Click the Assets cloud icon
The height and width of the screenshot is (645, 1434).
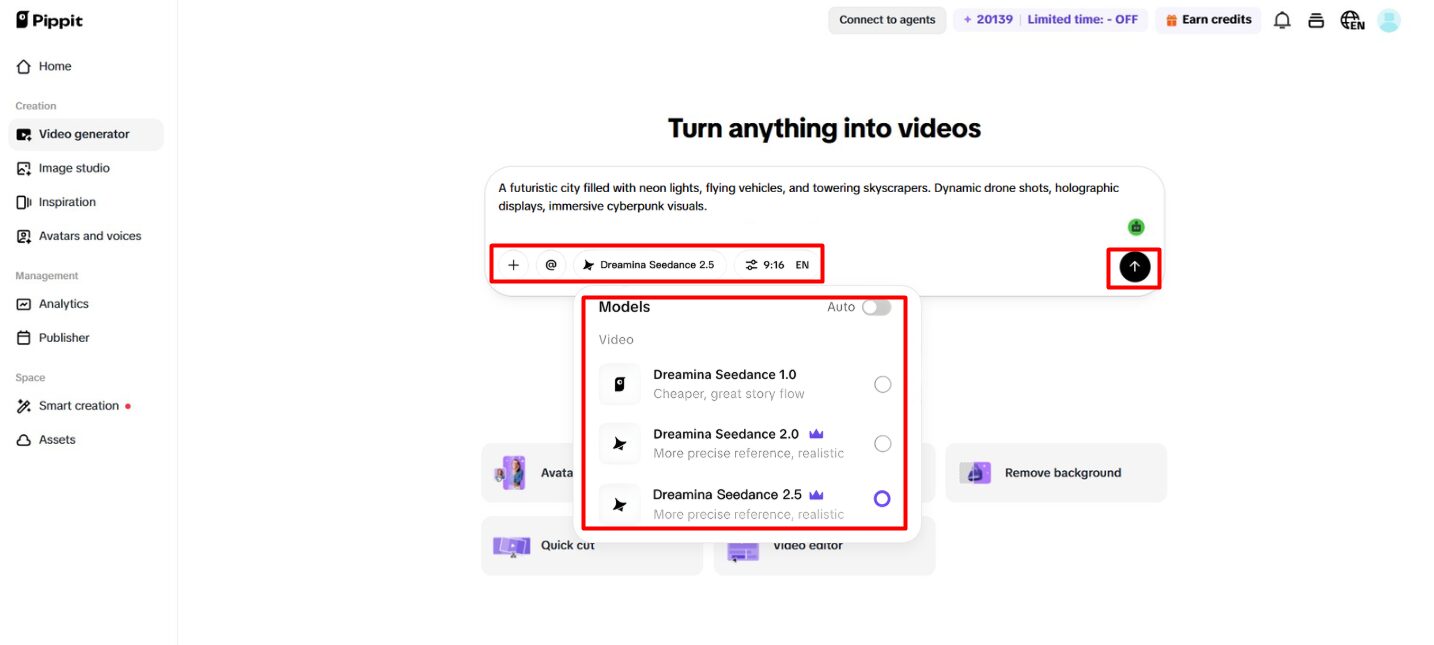pyautogui.click(x=24, y=440)
